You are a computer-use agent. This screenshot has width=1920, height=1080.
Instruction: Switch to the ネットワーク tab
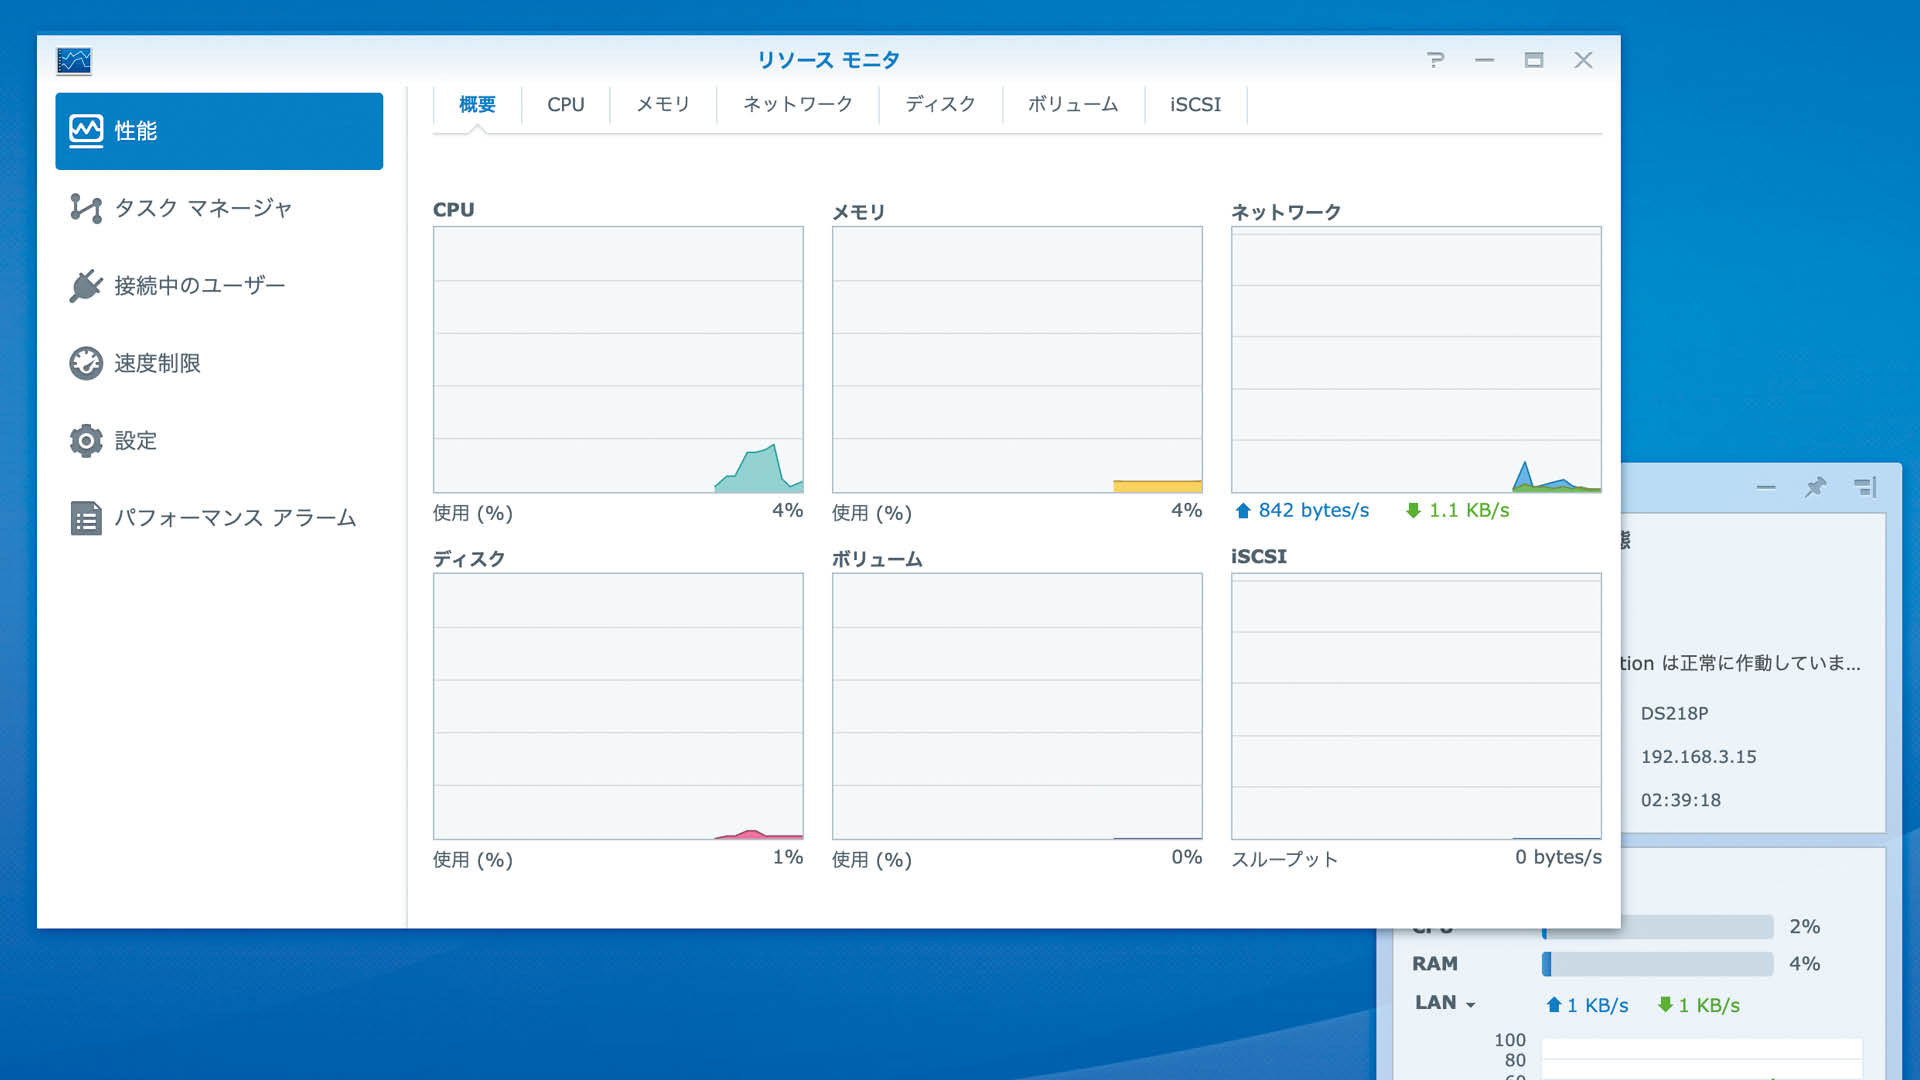(x=797, y=104)
